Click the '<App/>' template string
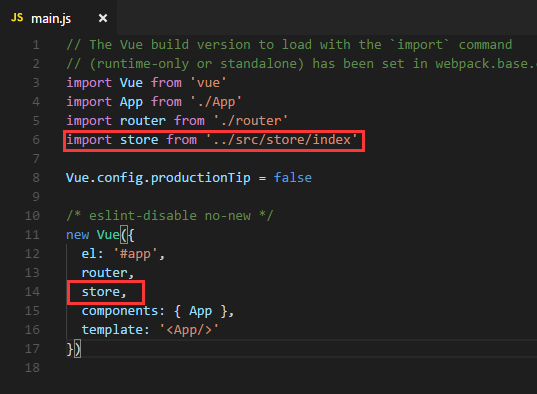Image resolution: width=537 pixels, height=394 pixels. [189, 330]
